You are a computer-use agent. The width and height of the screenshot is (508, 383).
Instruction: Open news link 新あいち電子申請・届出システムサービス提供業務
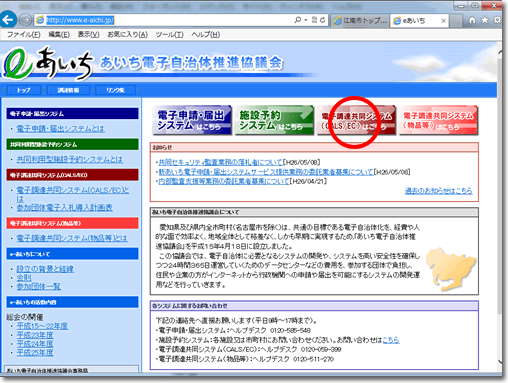[x=266, y=172]
